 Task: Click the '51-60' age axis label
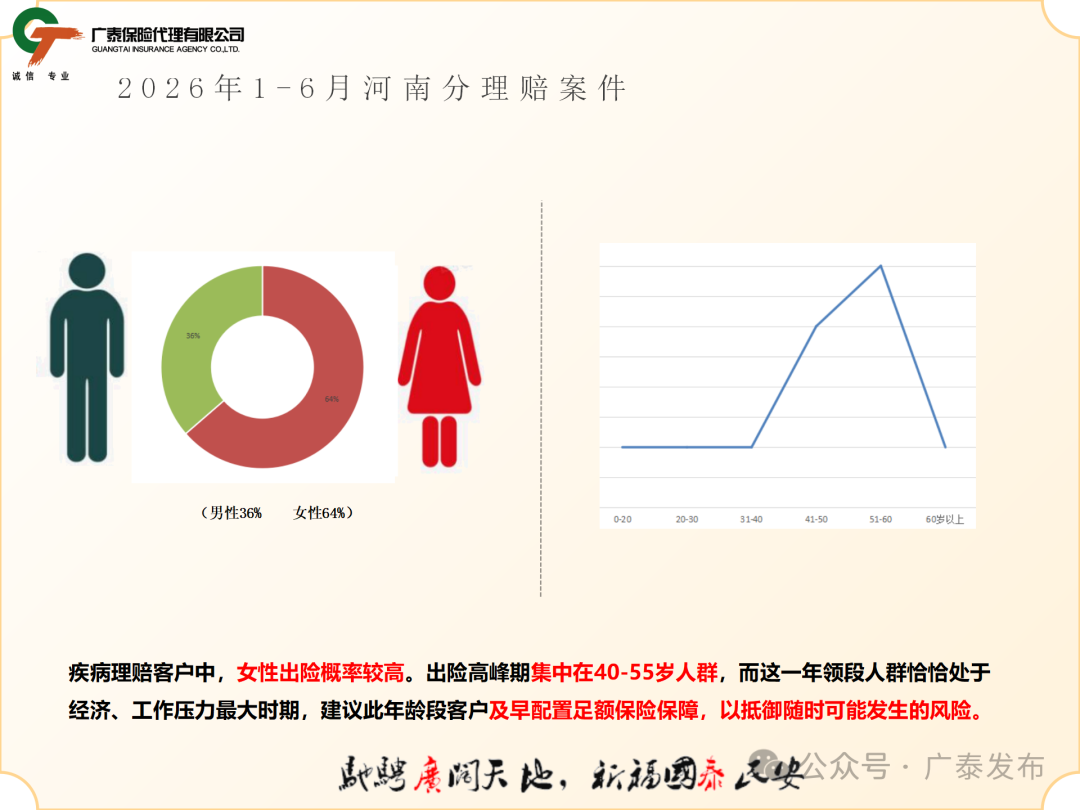click(x=880, y=519)
